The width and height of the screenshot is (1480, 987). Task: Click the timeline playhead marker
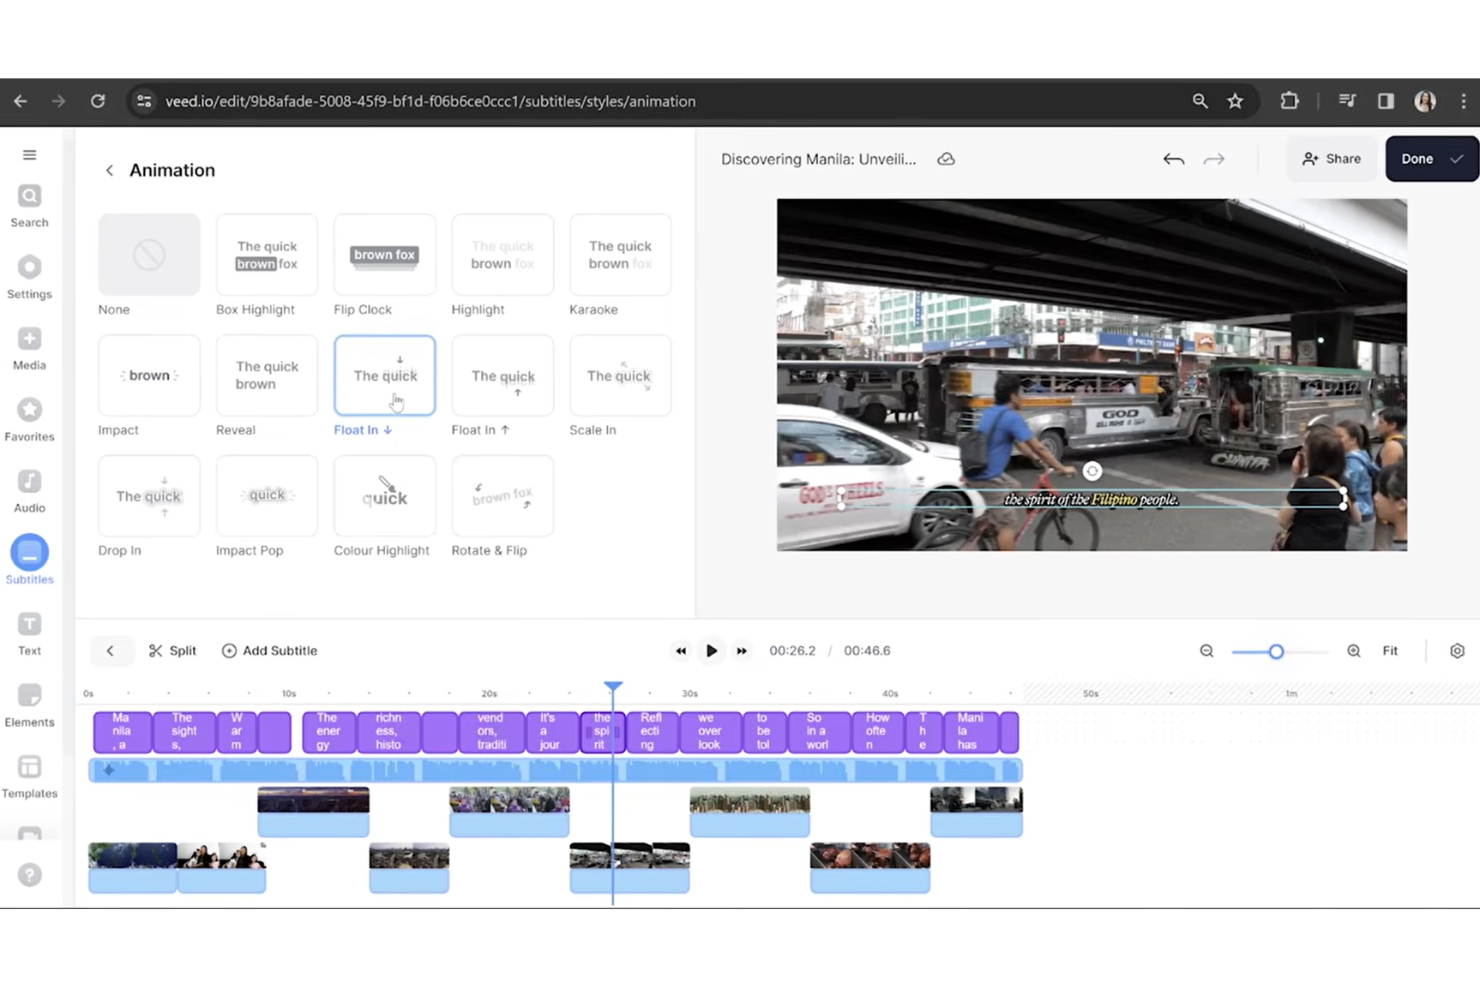tap(613, 688)
